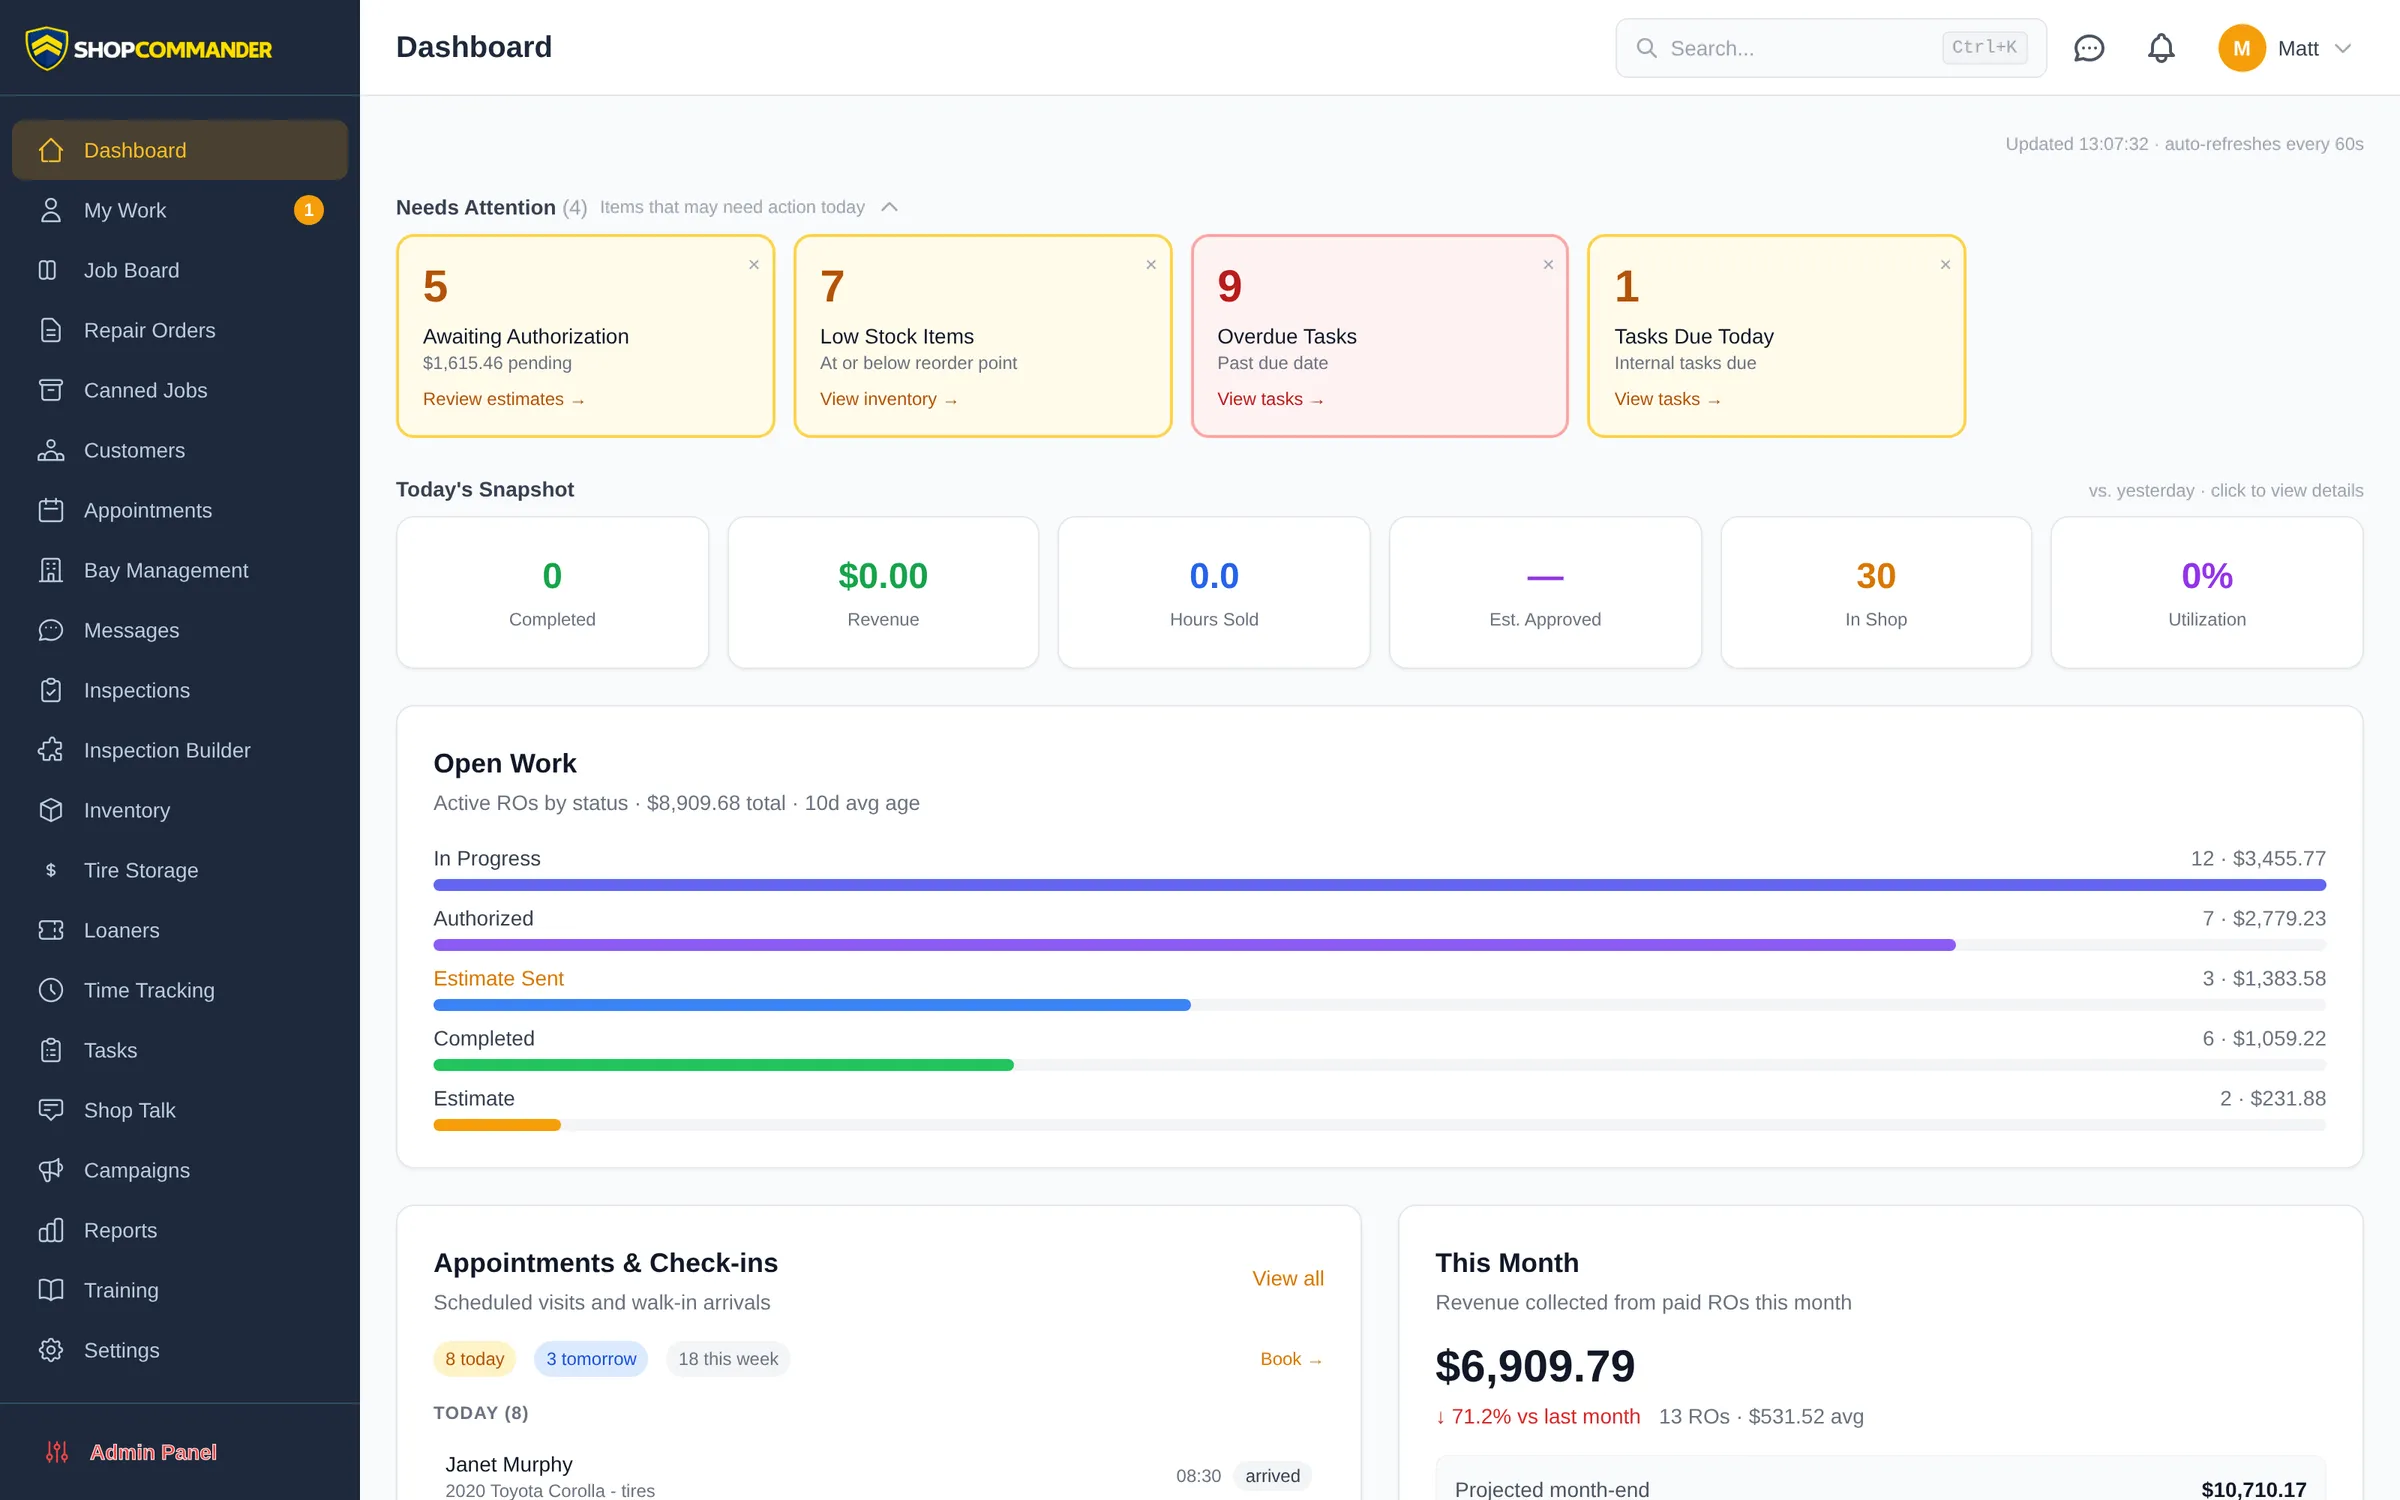
Task: Click the Repair Orders document icon
Action: [x=51, y=330]
